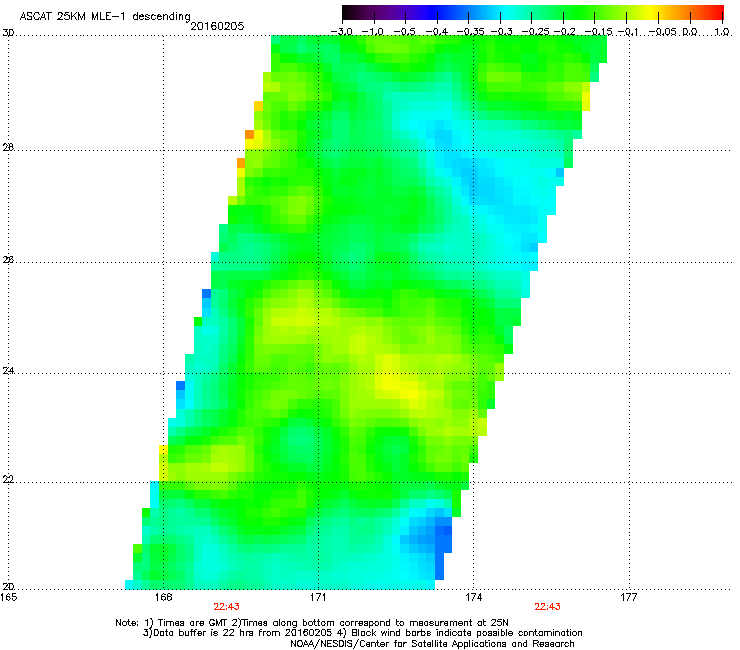Select the date label "20160205" under the title
This screenshot has width=740, height=650.
pyautogui.click(x=217, y=26)
